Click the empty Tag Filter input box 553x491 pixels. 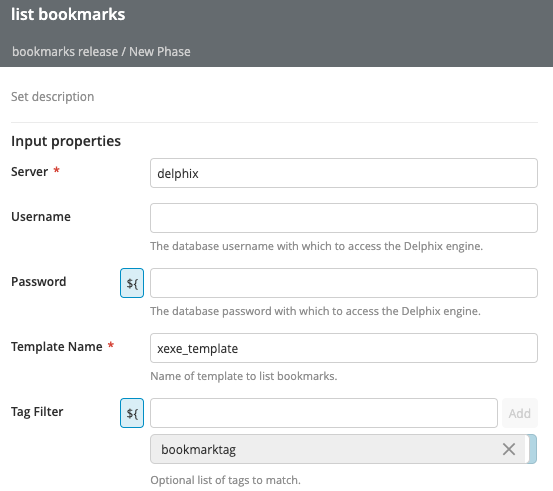coord(324,413)
